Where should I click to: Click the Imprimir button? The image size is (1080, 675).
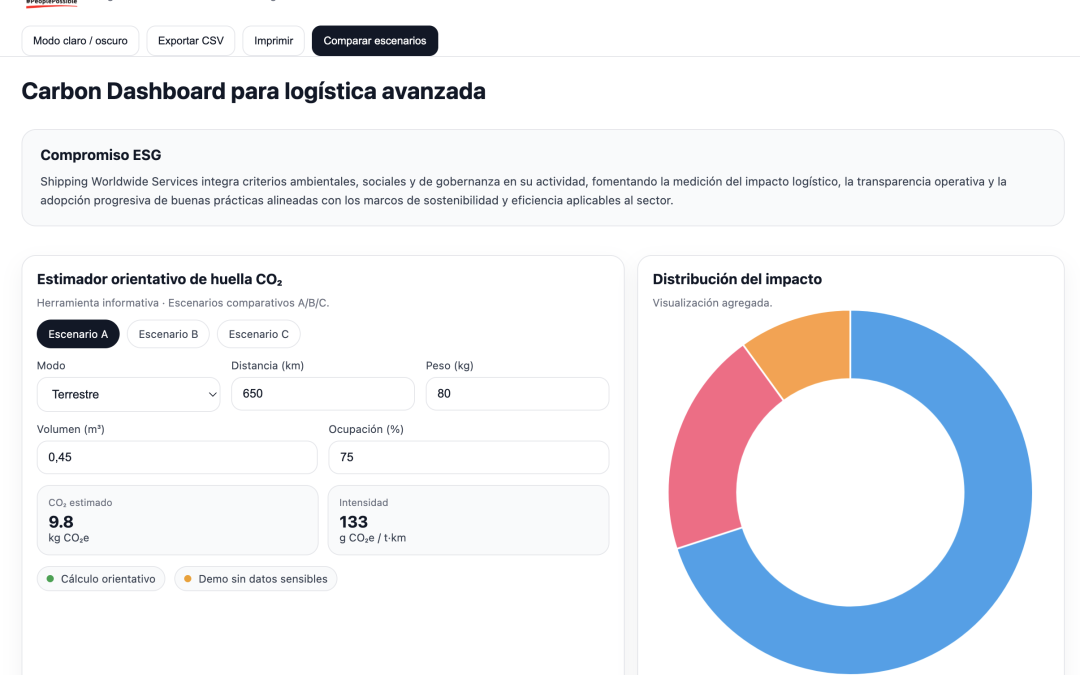[x=273, y=40]
